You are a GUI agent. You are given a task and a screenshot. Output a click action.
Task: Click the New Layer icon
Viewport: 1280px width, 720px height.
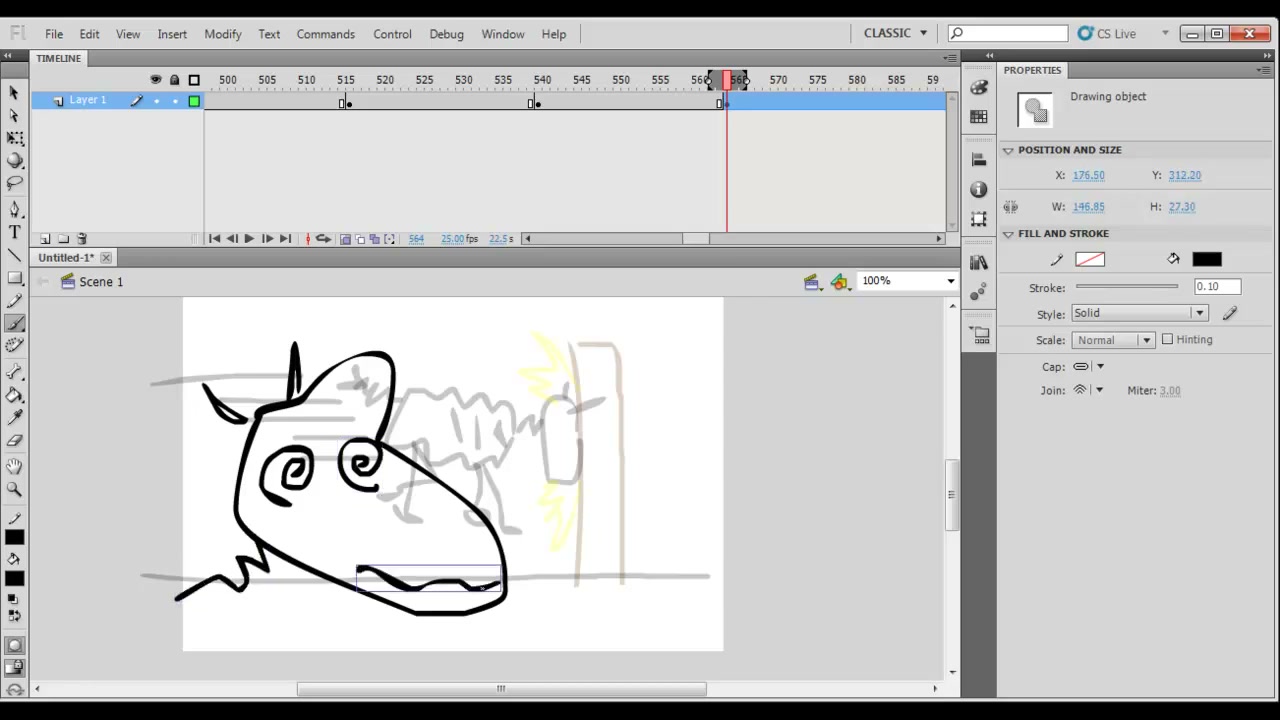[45, 239]
